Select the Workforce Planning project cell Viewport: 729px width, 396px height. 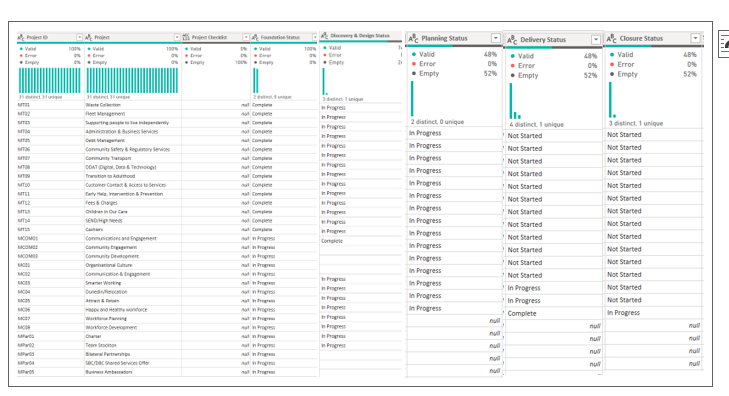tap(133, 319)
